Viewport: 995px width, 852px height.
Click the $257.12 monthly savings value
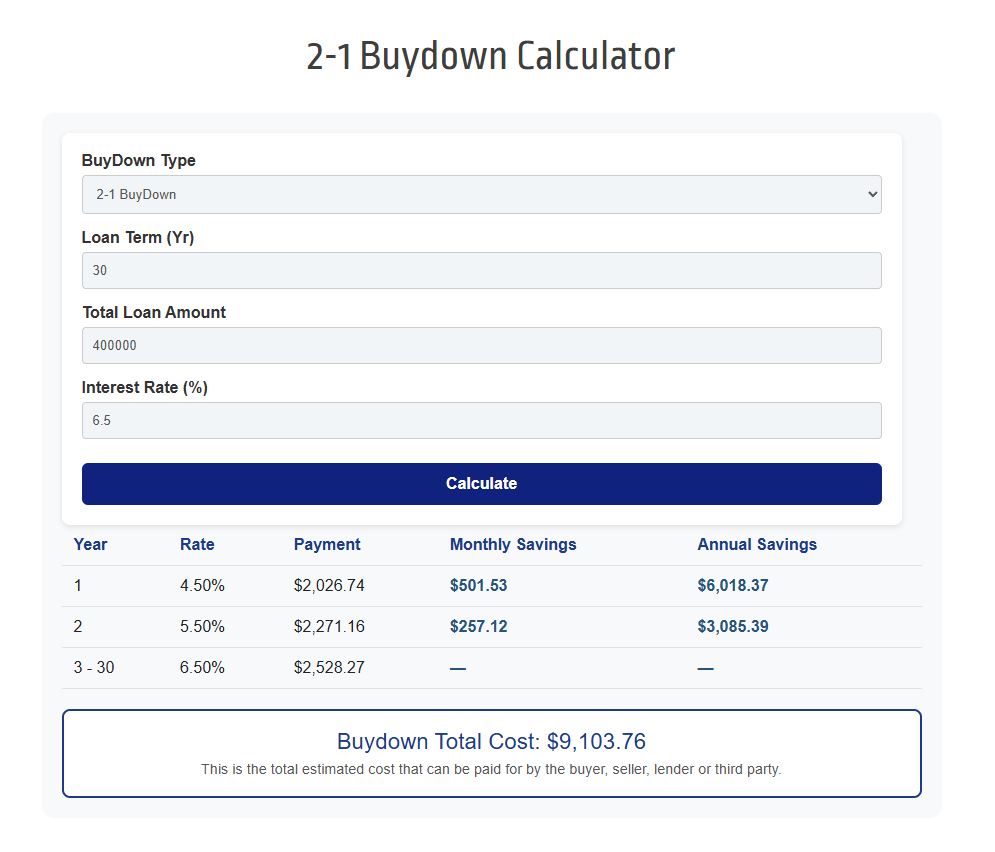[x=478, y=627]
